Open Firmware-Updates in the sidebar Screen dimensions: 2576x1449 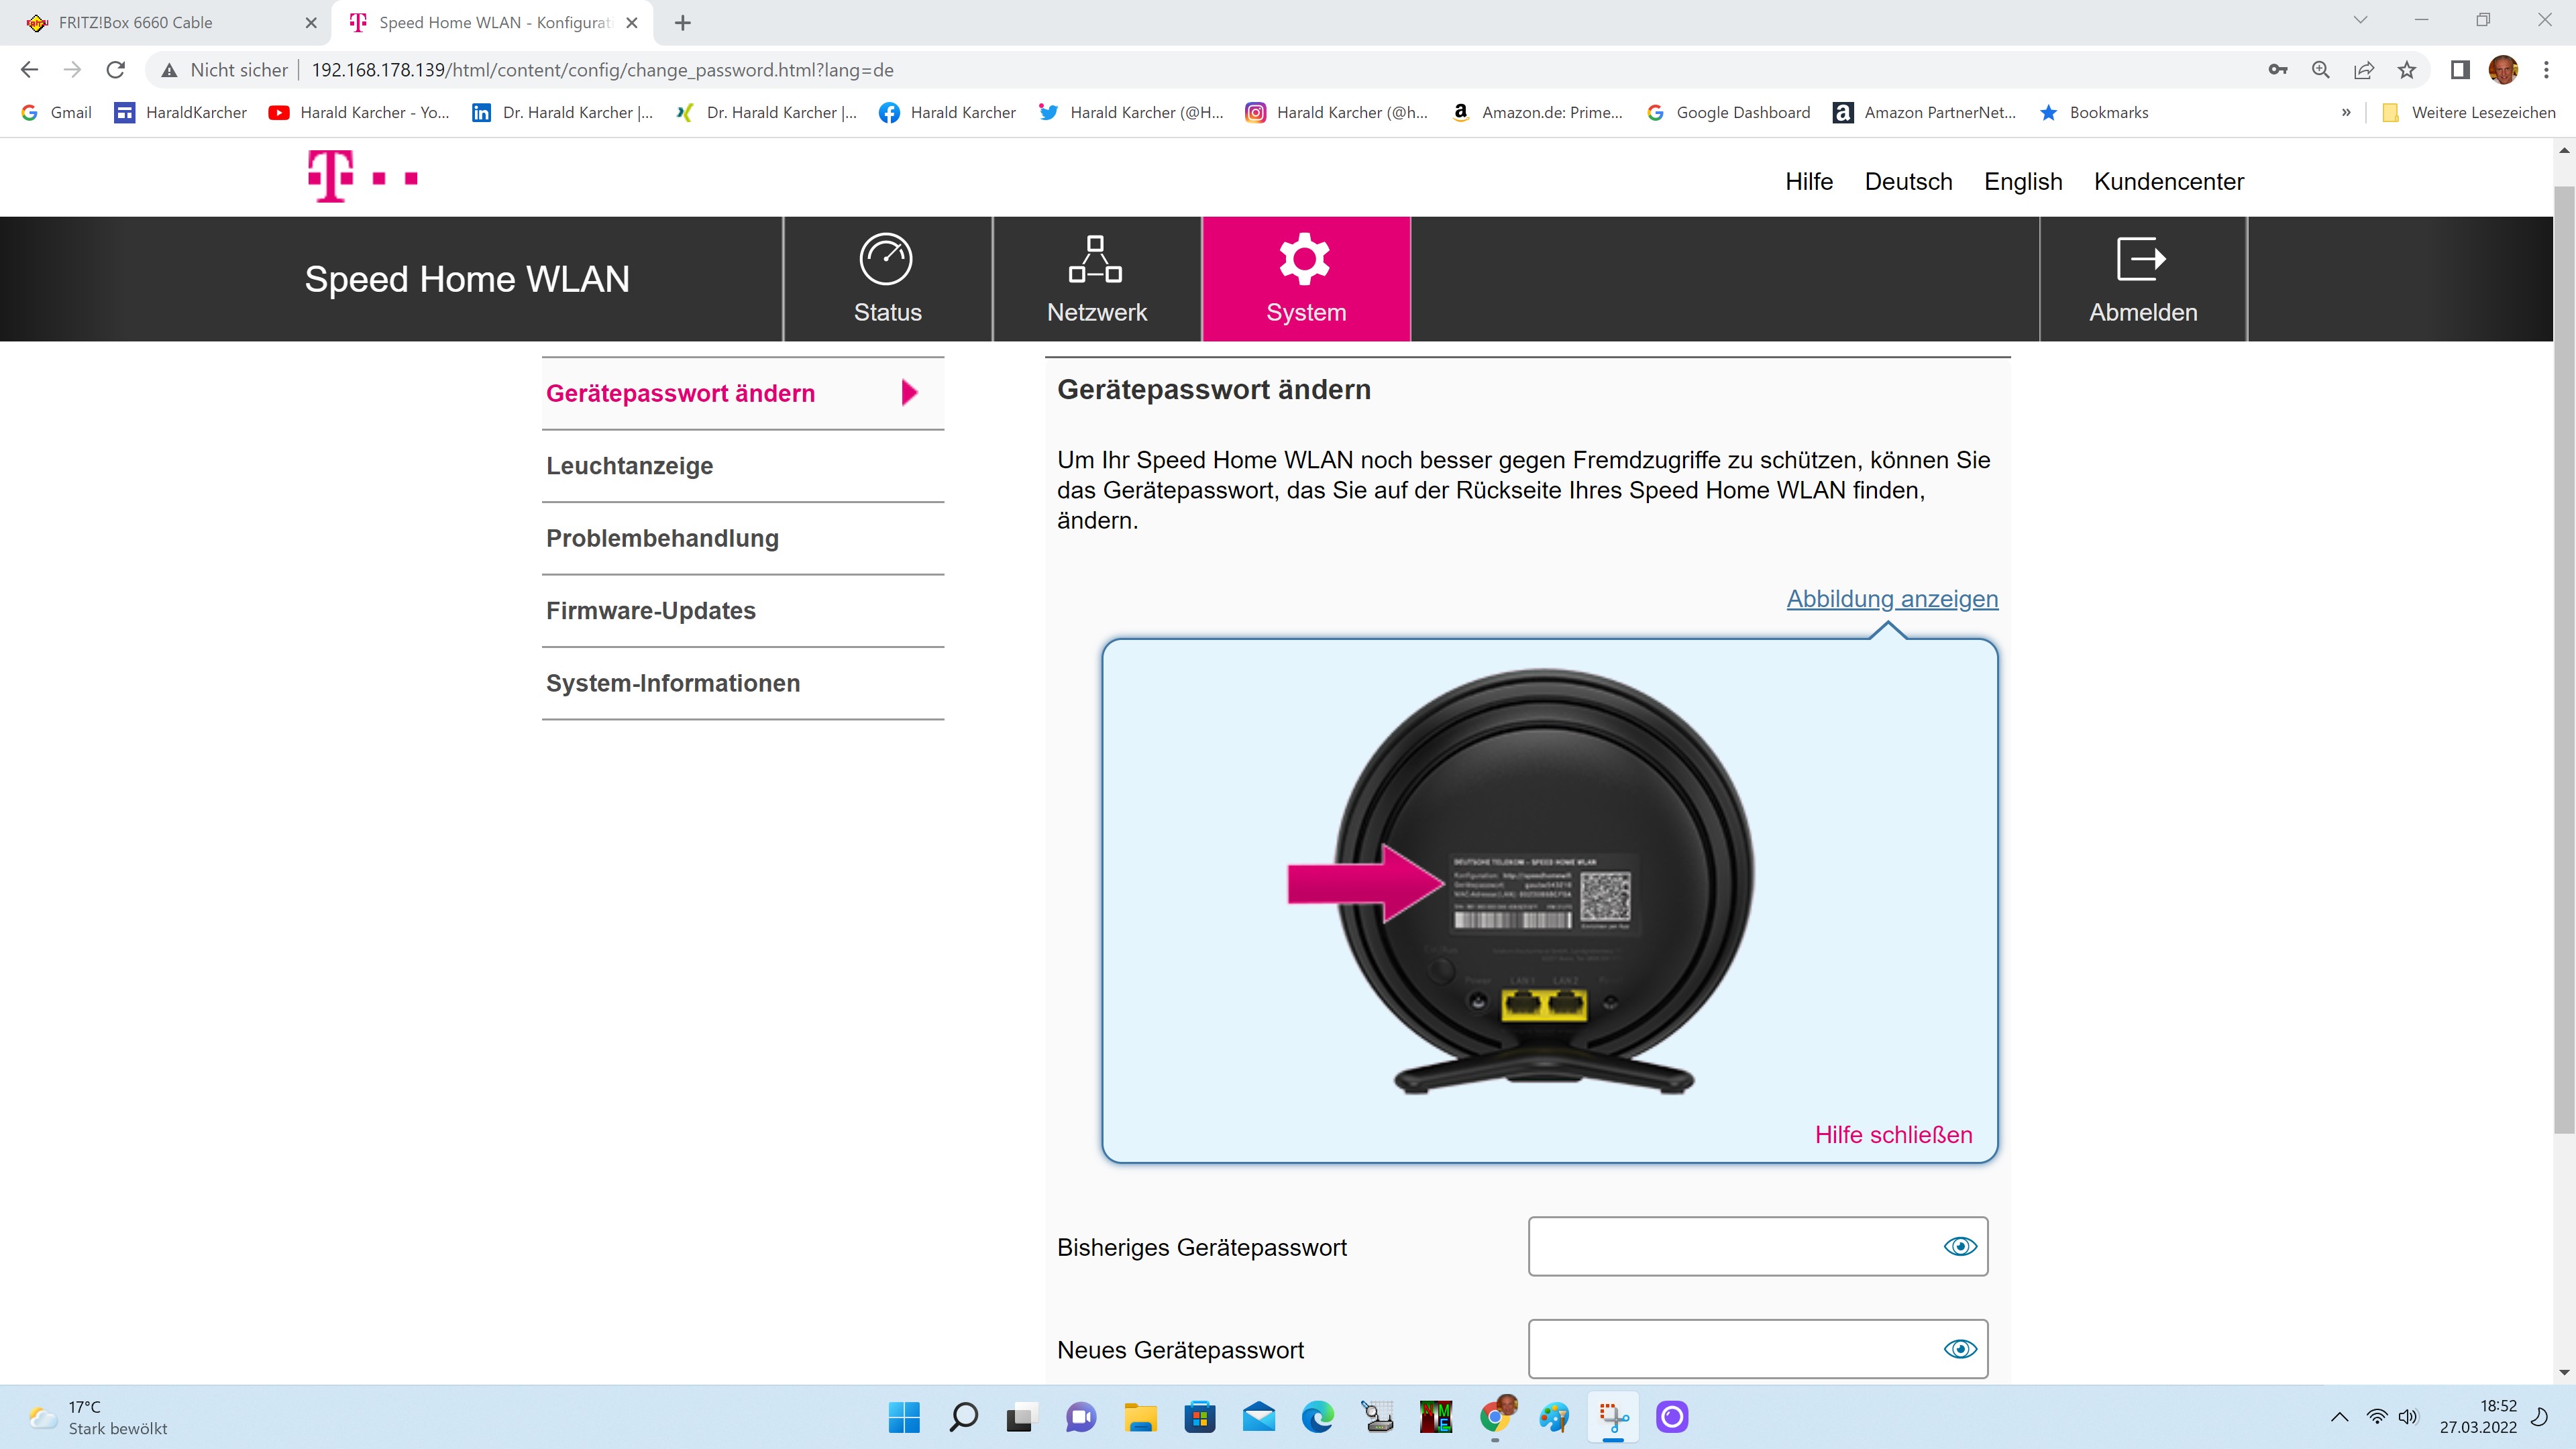(651, 611)
